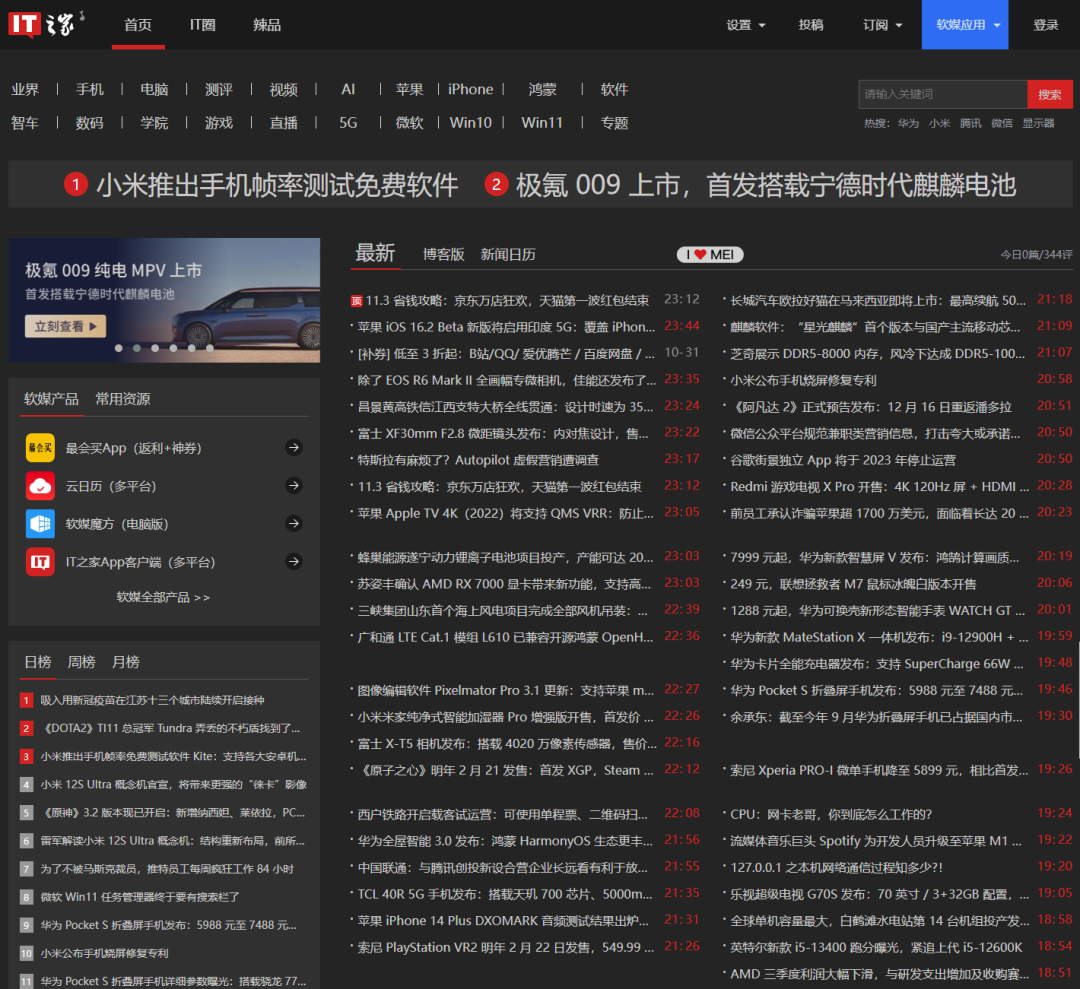Switch to the 周榜 ranking tab
The height and width of the screenshot is (989, 1080).
[x=81, y=662]
